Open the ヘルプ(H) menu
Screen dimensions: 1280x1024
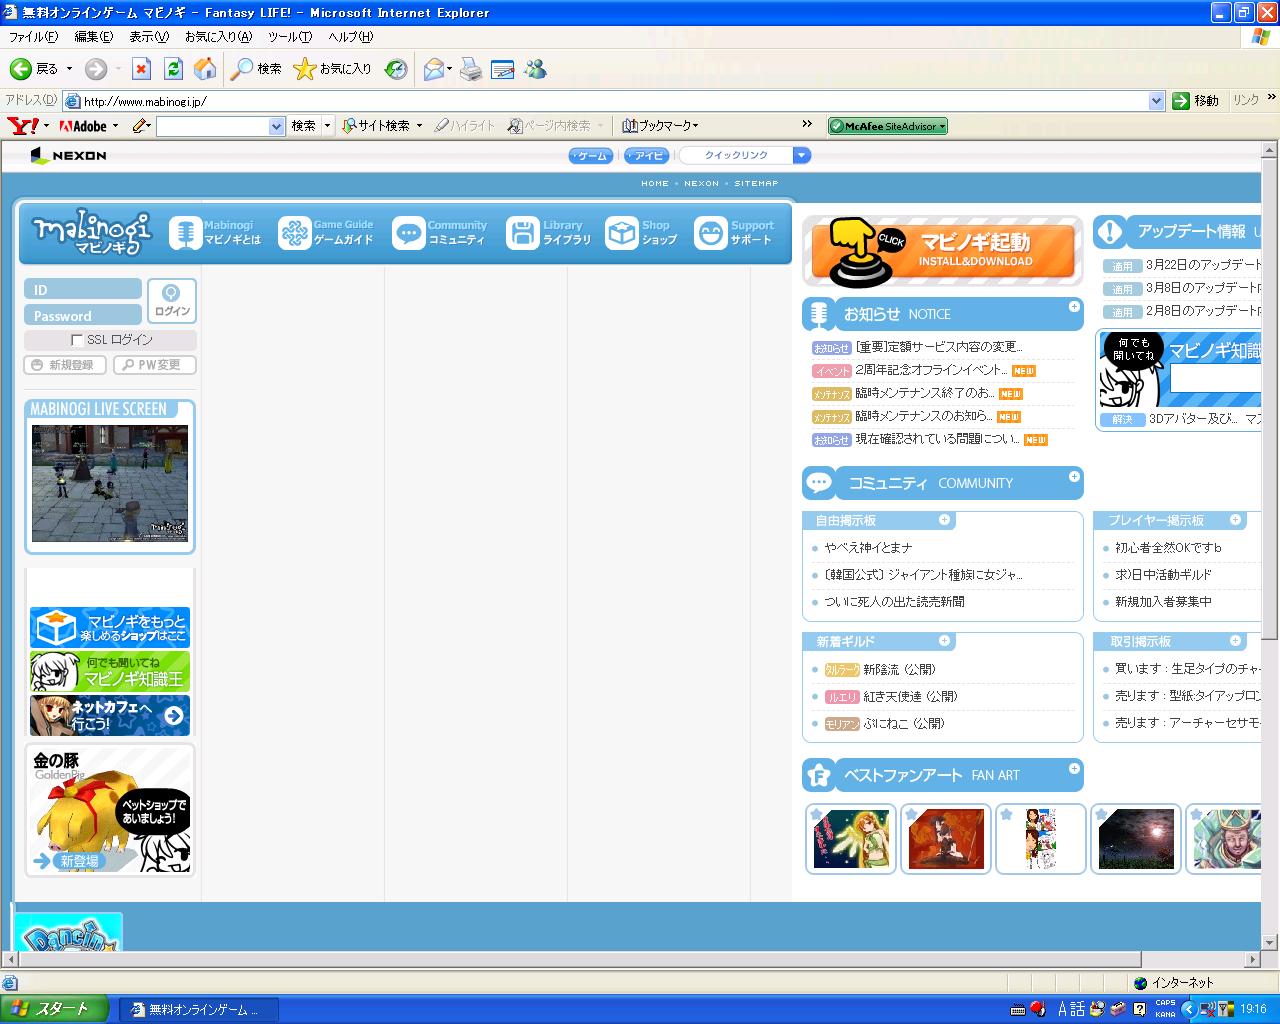click(351, 37)
